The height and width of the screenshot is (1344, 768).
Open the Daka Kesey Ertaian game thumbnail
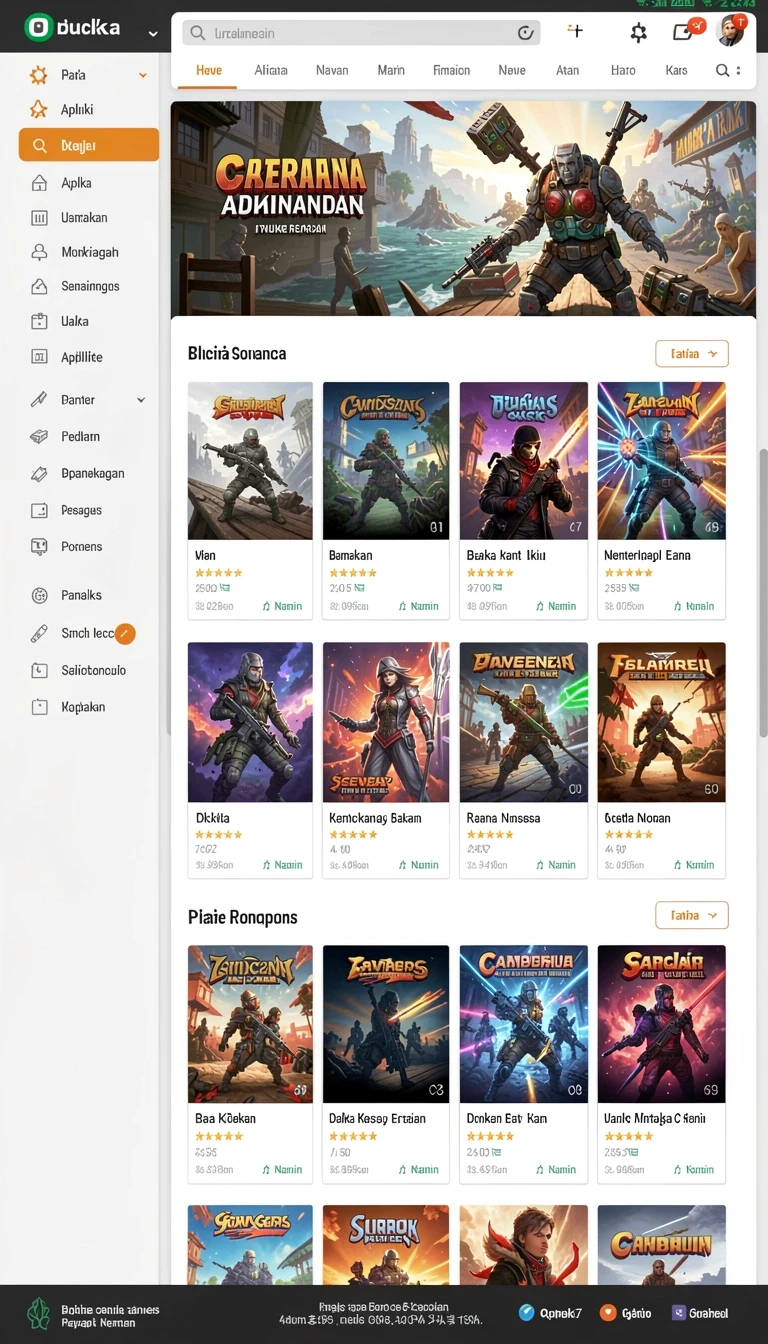click(386, 1024)
